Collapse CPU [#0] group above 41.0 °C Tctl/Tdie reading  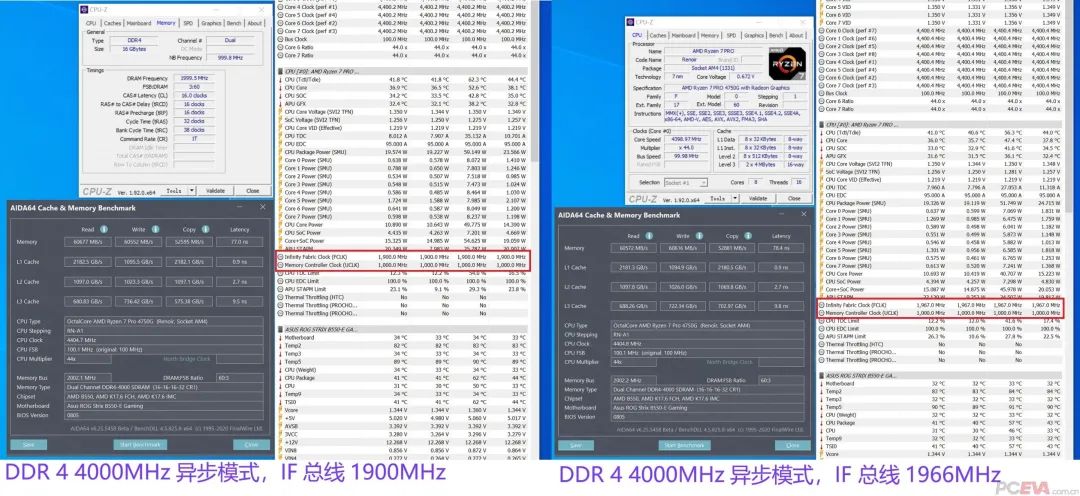821,125
